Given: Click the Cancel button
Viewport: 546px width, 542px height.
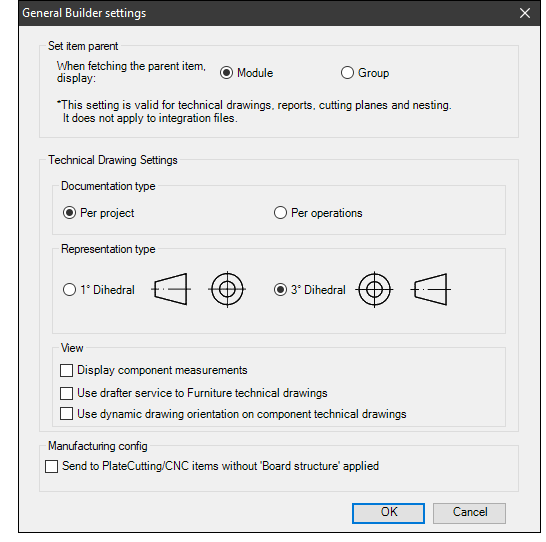Looking at the screenshot, I should coord(469,513).
